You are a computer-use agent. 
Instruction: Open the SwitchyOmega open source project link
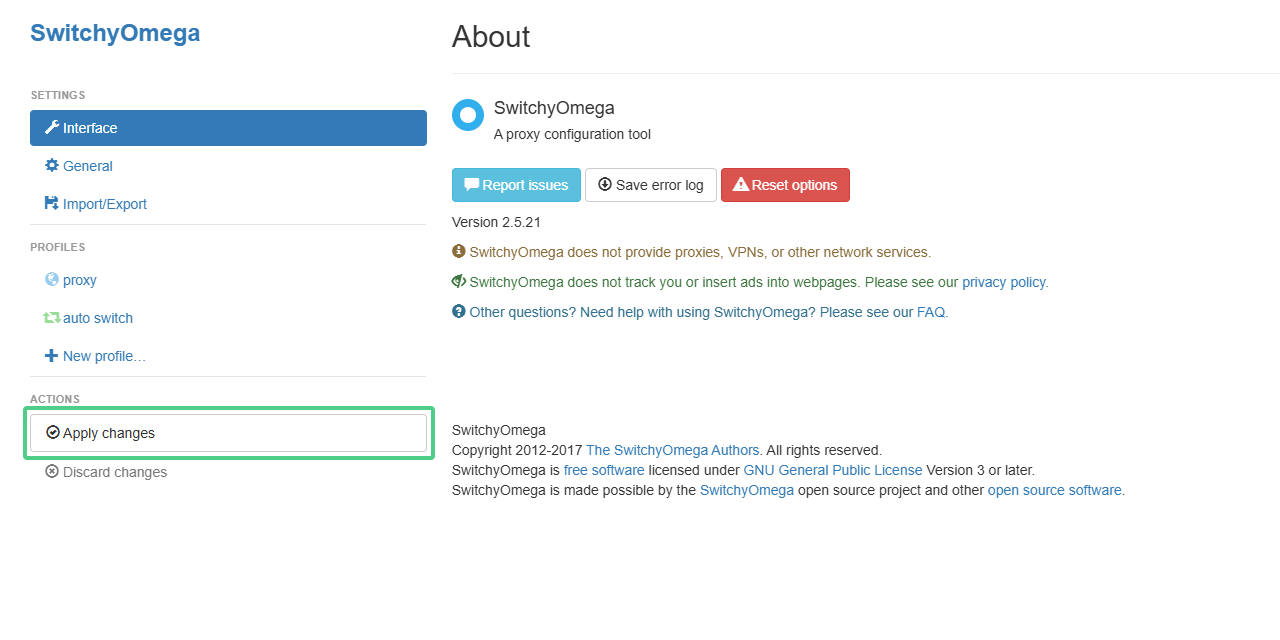tap(747, 490)
